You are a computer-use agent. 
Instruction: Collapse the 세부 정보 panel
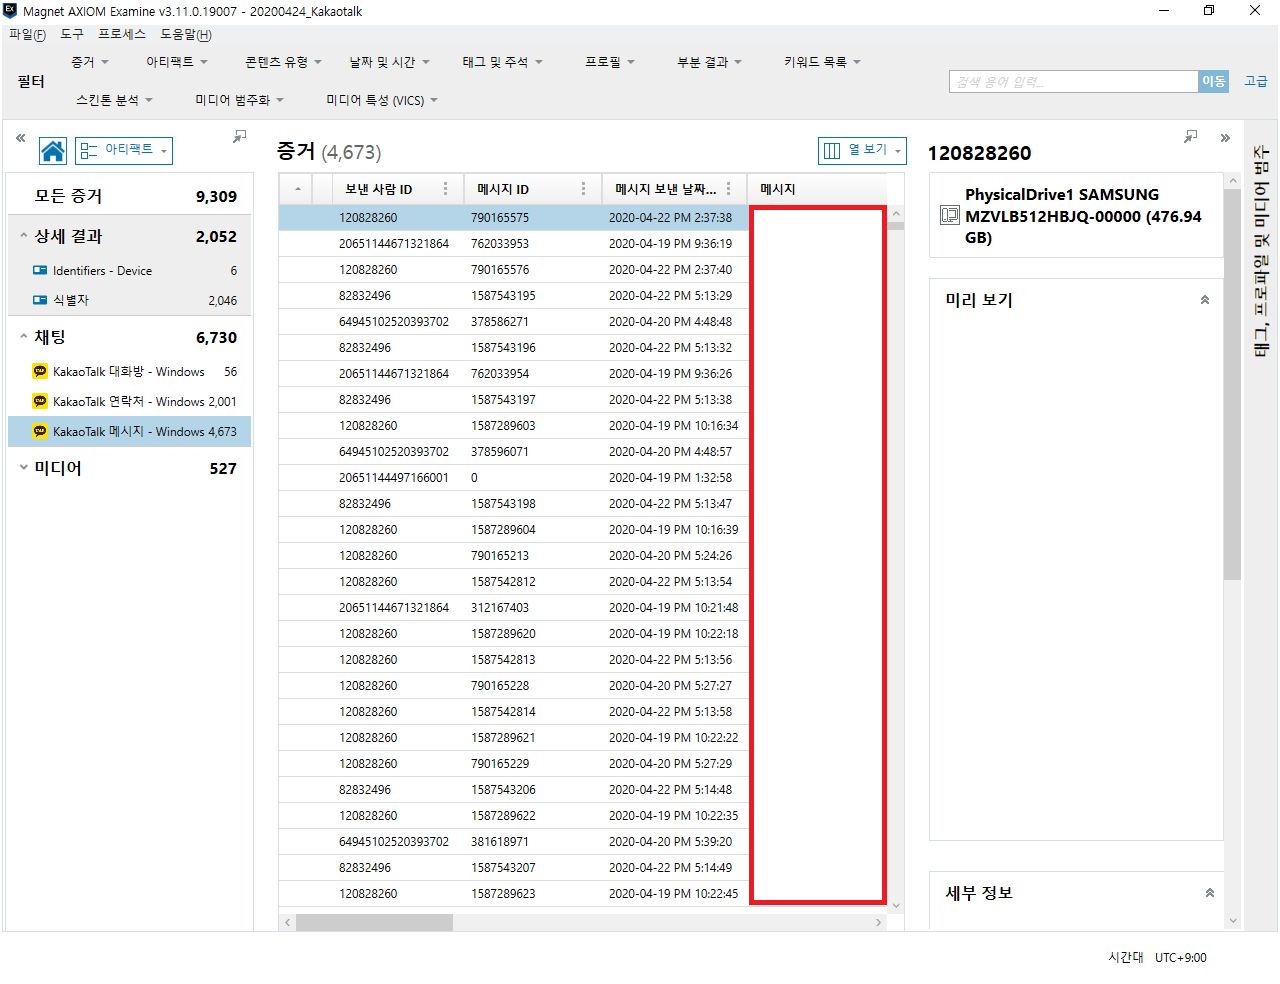pyautogui.click(x=1209, y=893)
